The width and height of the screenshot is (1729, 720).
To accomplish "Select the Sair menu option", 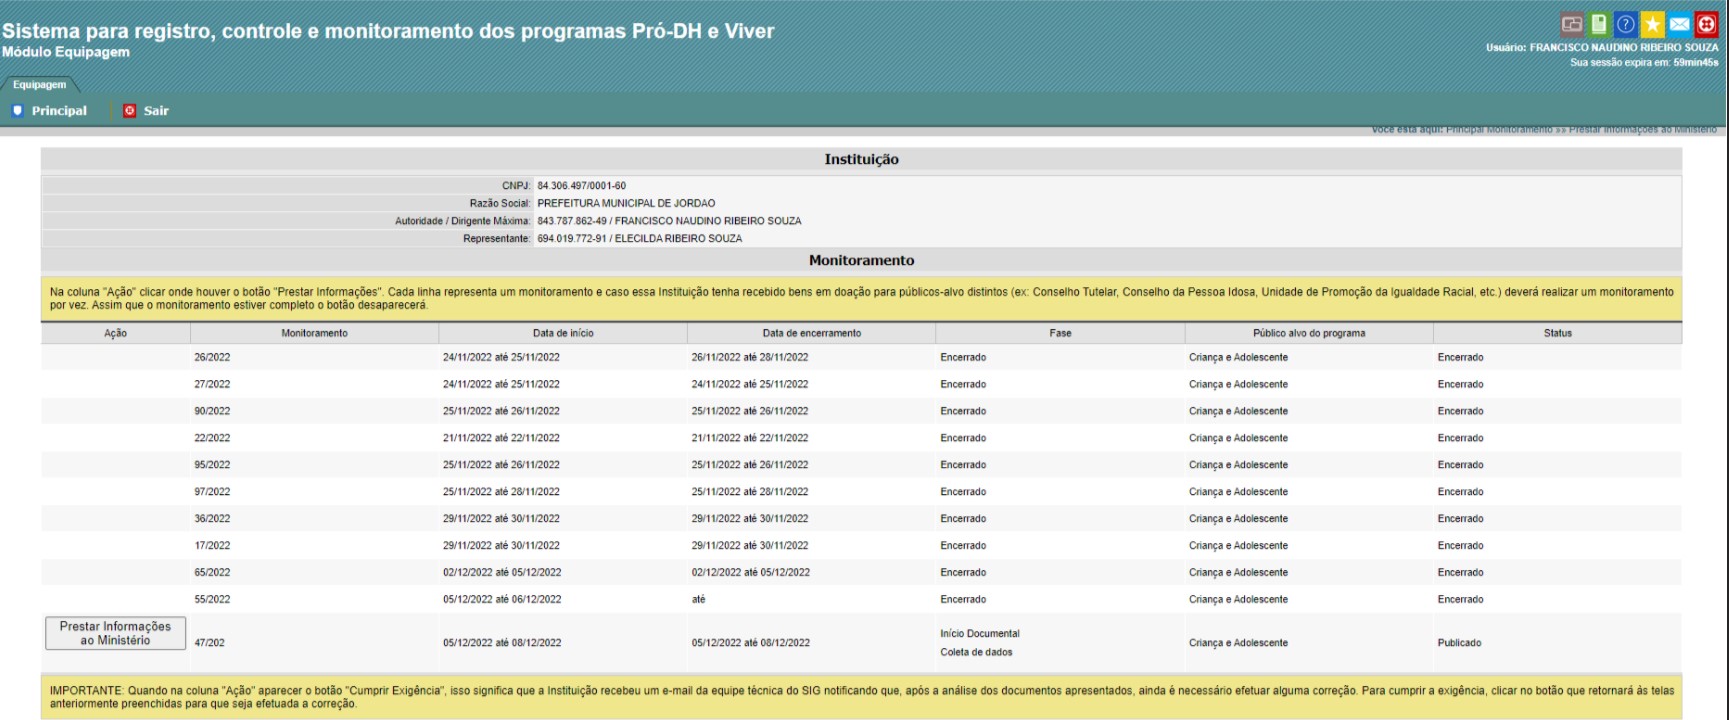I will pos(156,111).
